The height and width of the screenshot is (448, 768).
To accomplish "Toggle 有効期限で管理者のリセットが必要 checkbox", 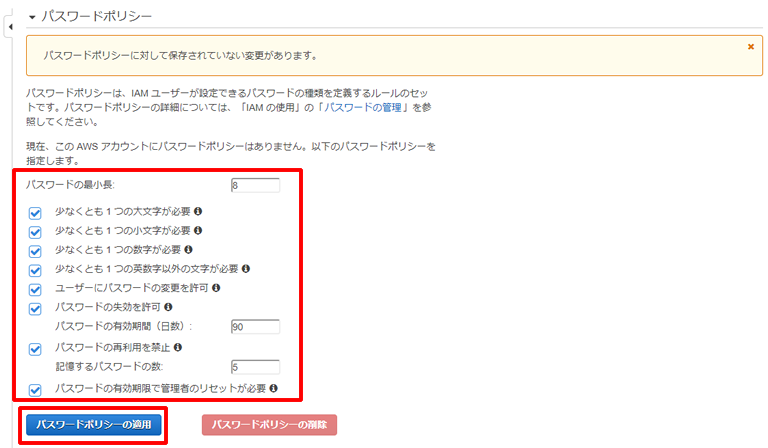I will pos(35,390).
